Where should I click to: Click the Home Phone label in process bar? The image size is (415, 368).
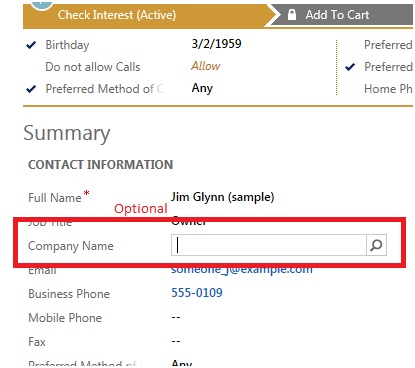[388, 89]
